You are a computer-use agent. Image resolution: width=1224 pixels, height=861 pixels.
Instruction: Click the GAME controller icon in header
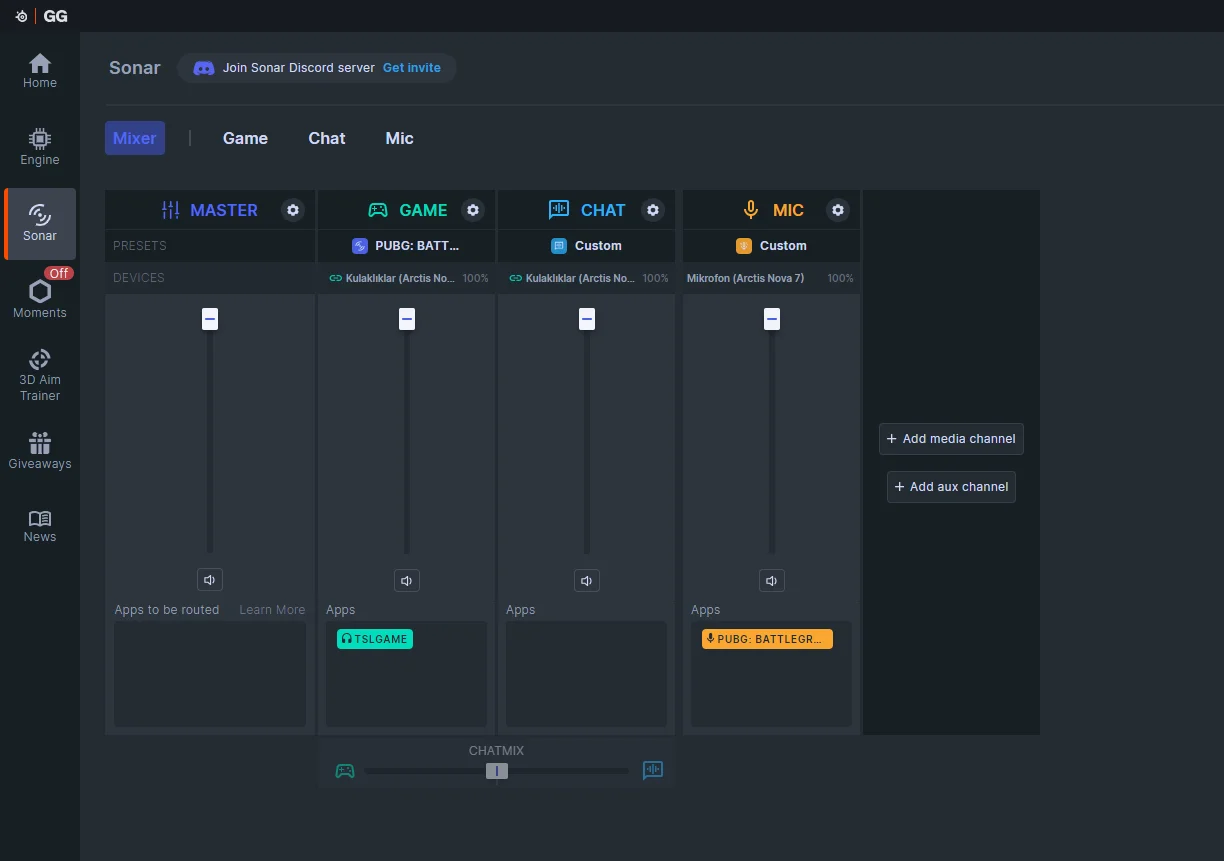click(378, 210)
